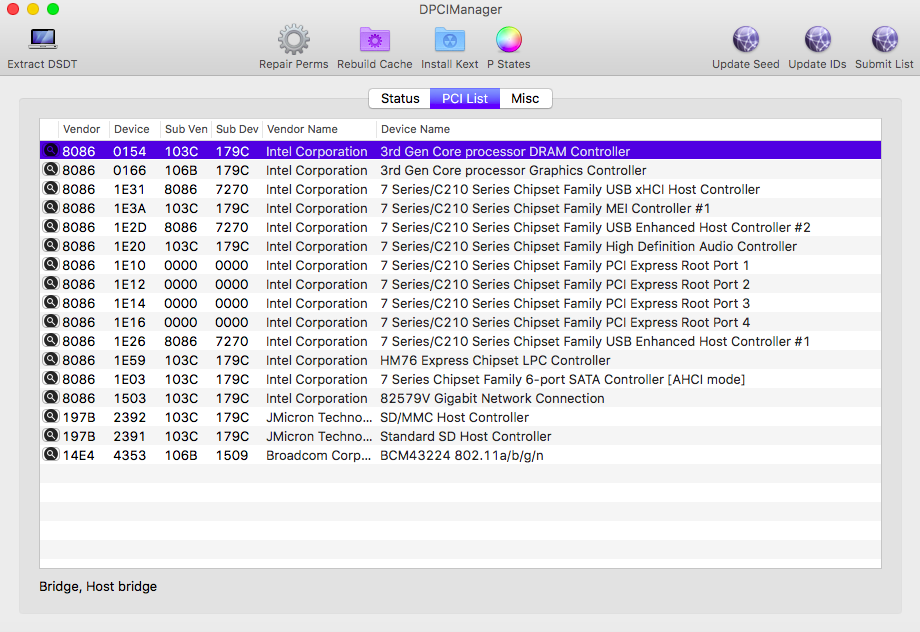Click the Rebuild Cache folder icon
This screenshot has height=632, width=920.
(374, 40)
